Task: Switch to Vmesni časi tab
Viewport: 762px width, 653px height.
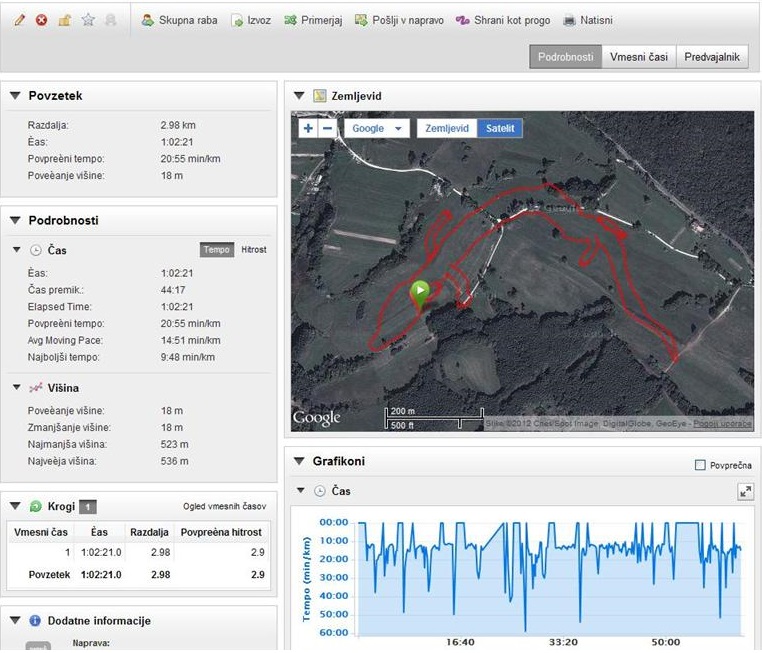Action: pos(639,57)
